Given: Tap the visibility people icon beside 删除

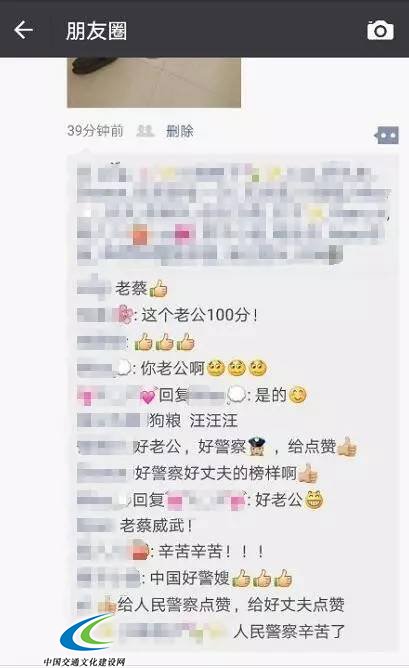Looking at the screenshot, I should tap(145, 131).
